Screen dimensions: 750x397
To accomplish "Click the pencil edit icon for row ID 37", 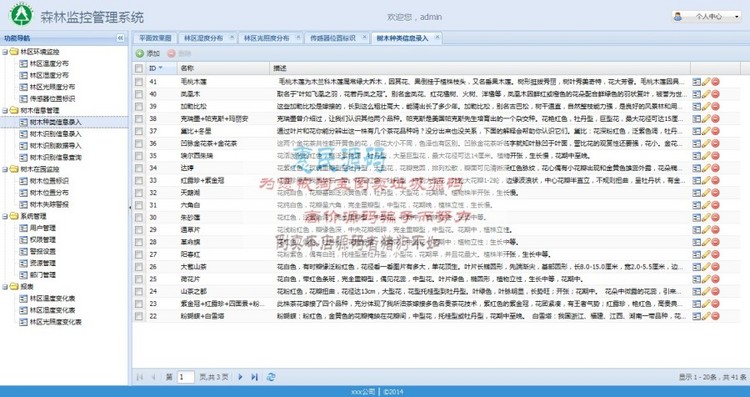I will [x=706, y=131].
